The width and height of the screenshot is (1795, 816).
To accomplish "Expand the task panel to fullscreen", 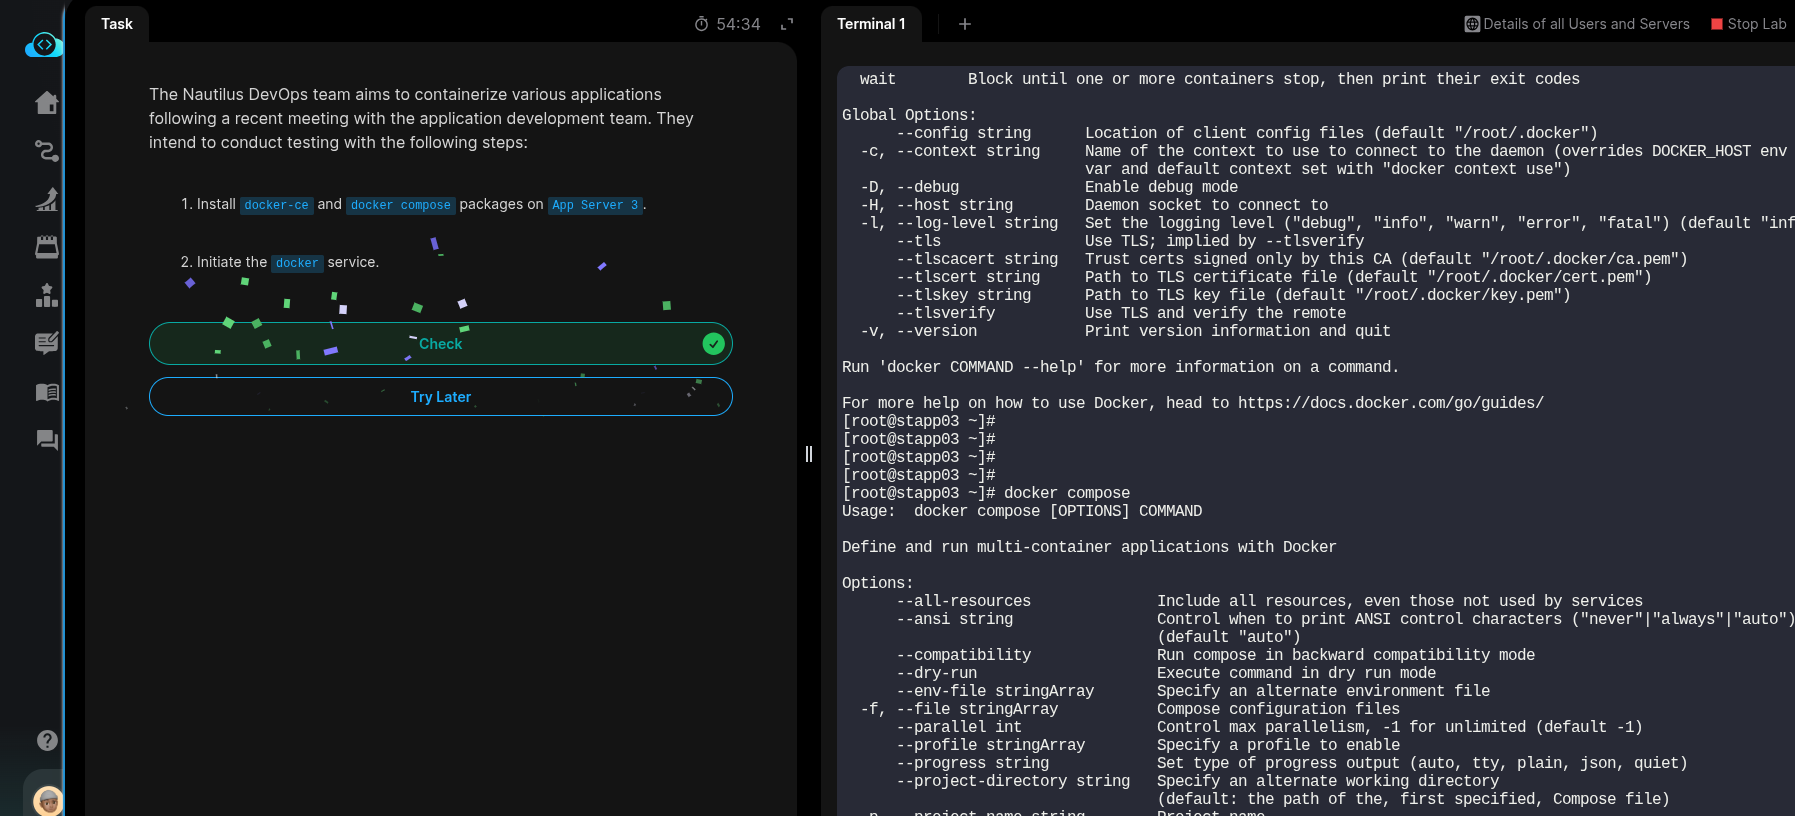I will pos(787,24).
